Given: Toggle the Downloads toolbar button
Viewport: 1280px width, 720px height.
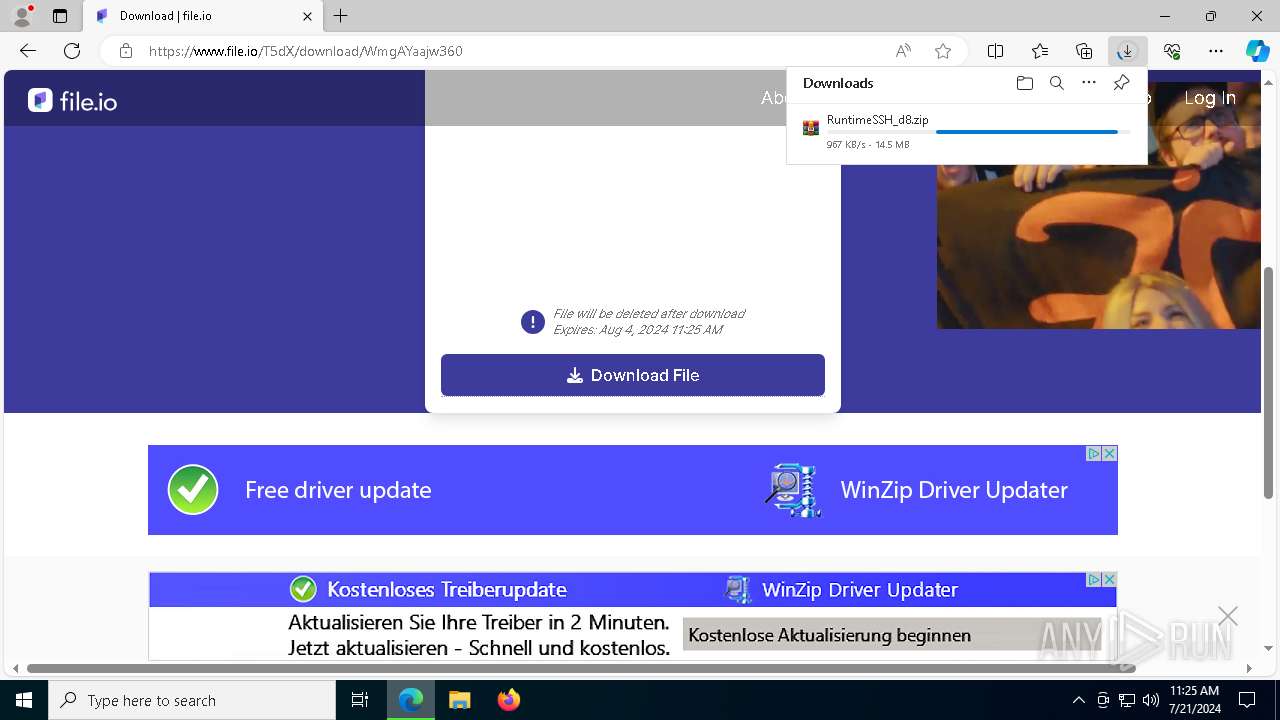Looking at the screenshot, I should pos(1127,51).
